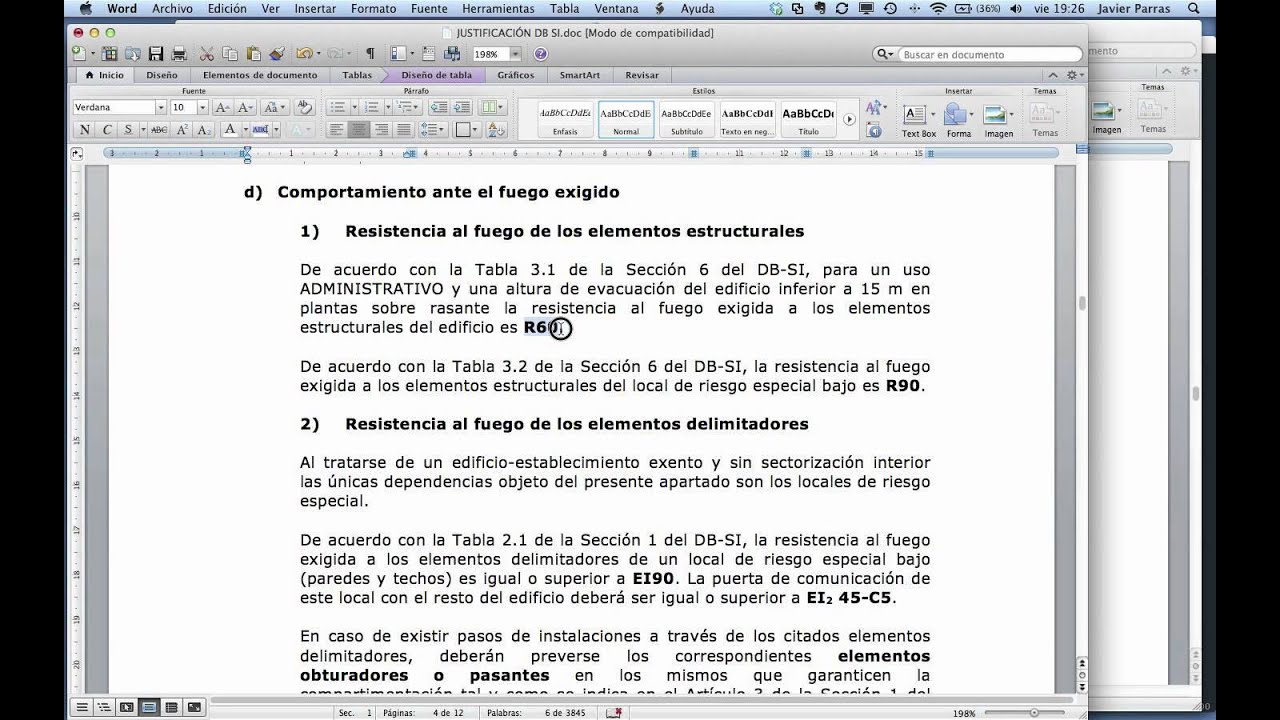The image size is (1280, 720).
Task: Switch to the SmartArt tab
Action: pyautogui.click(x=579, y=75)
